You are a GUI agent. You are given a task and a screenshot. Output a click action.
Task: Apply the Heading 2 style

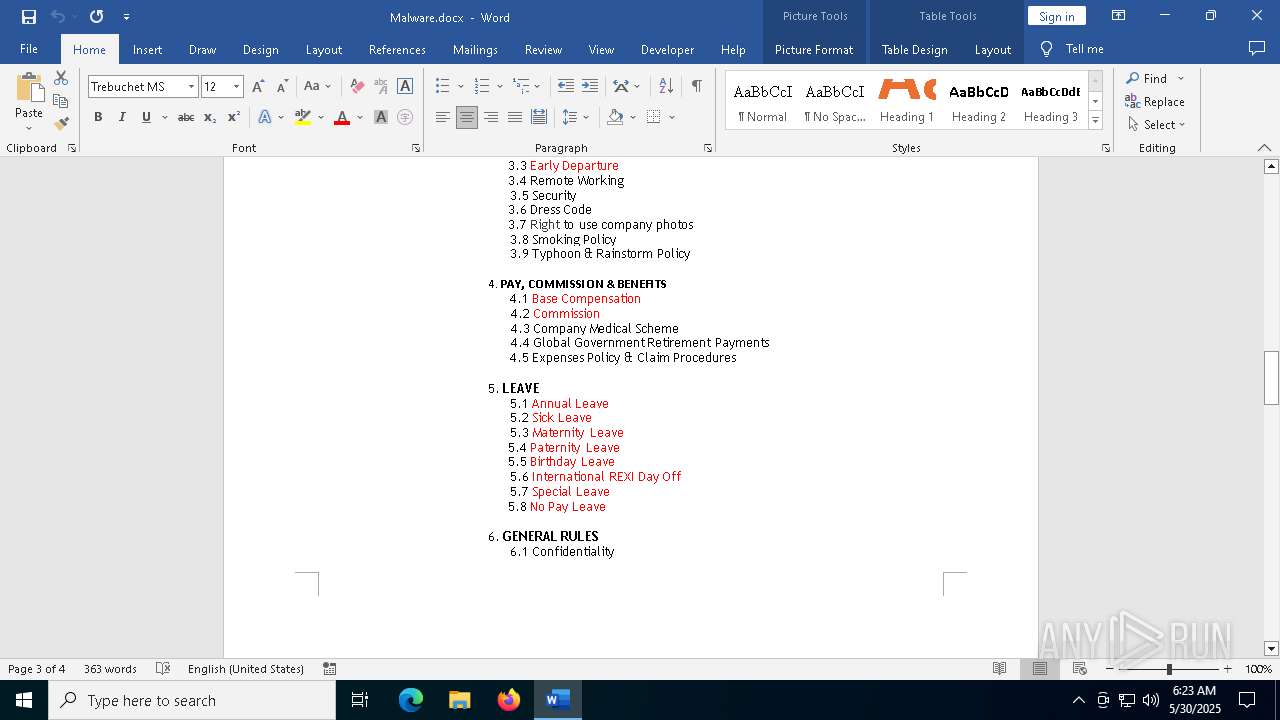(979, 101)
